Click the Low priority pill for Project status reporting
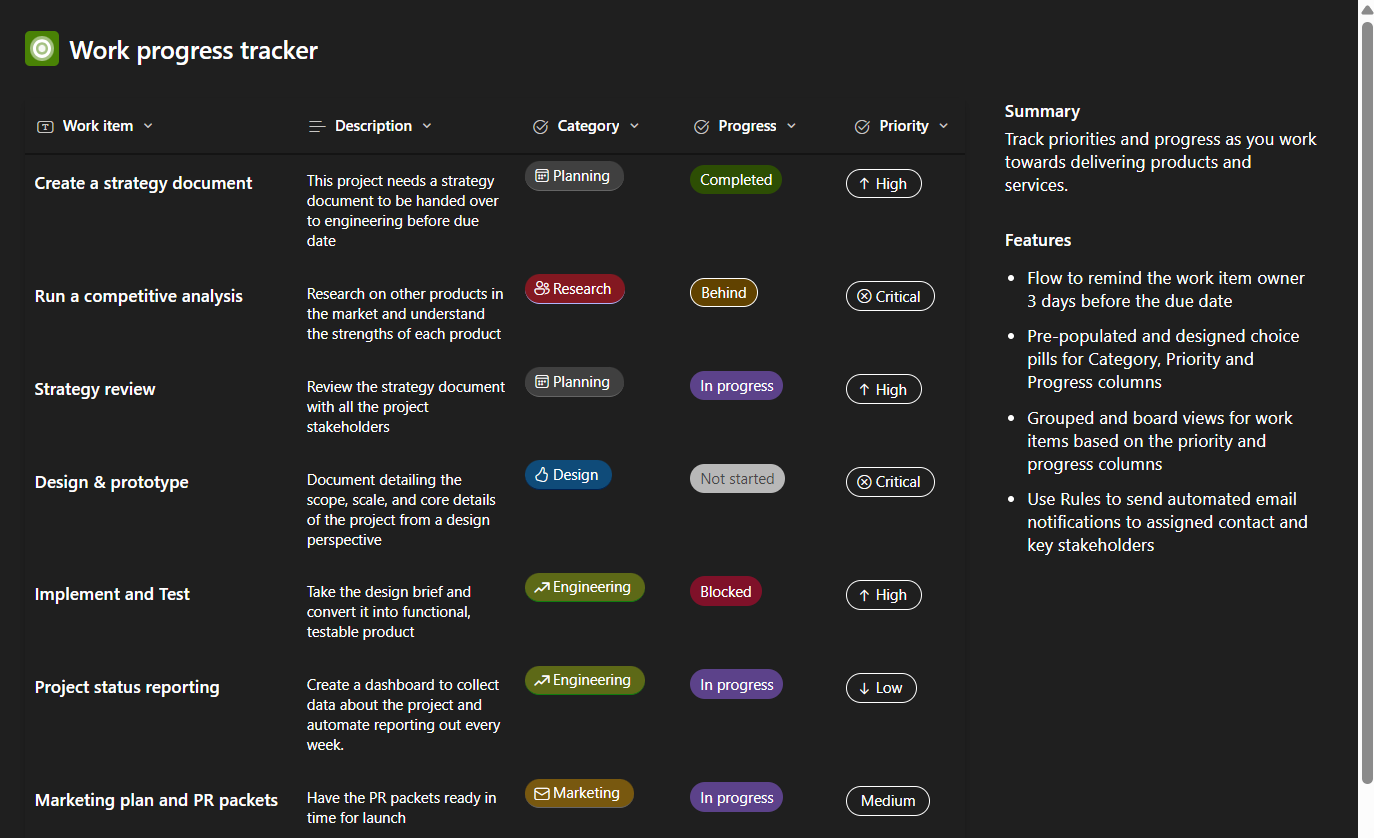Image resolution: width=1374 pixels, height=838 pixels. 881,688
